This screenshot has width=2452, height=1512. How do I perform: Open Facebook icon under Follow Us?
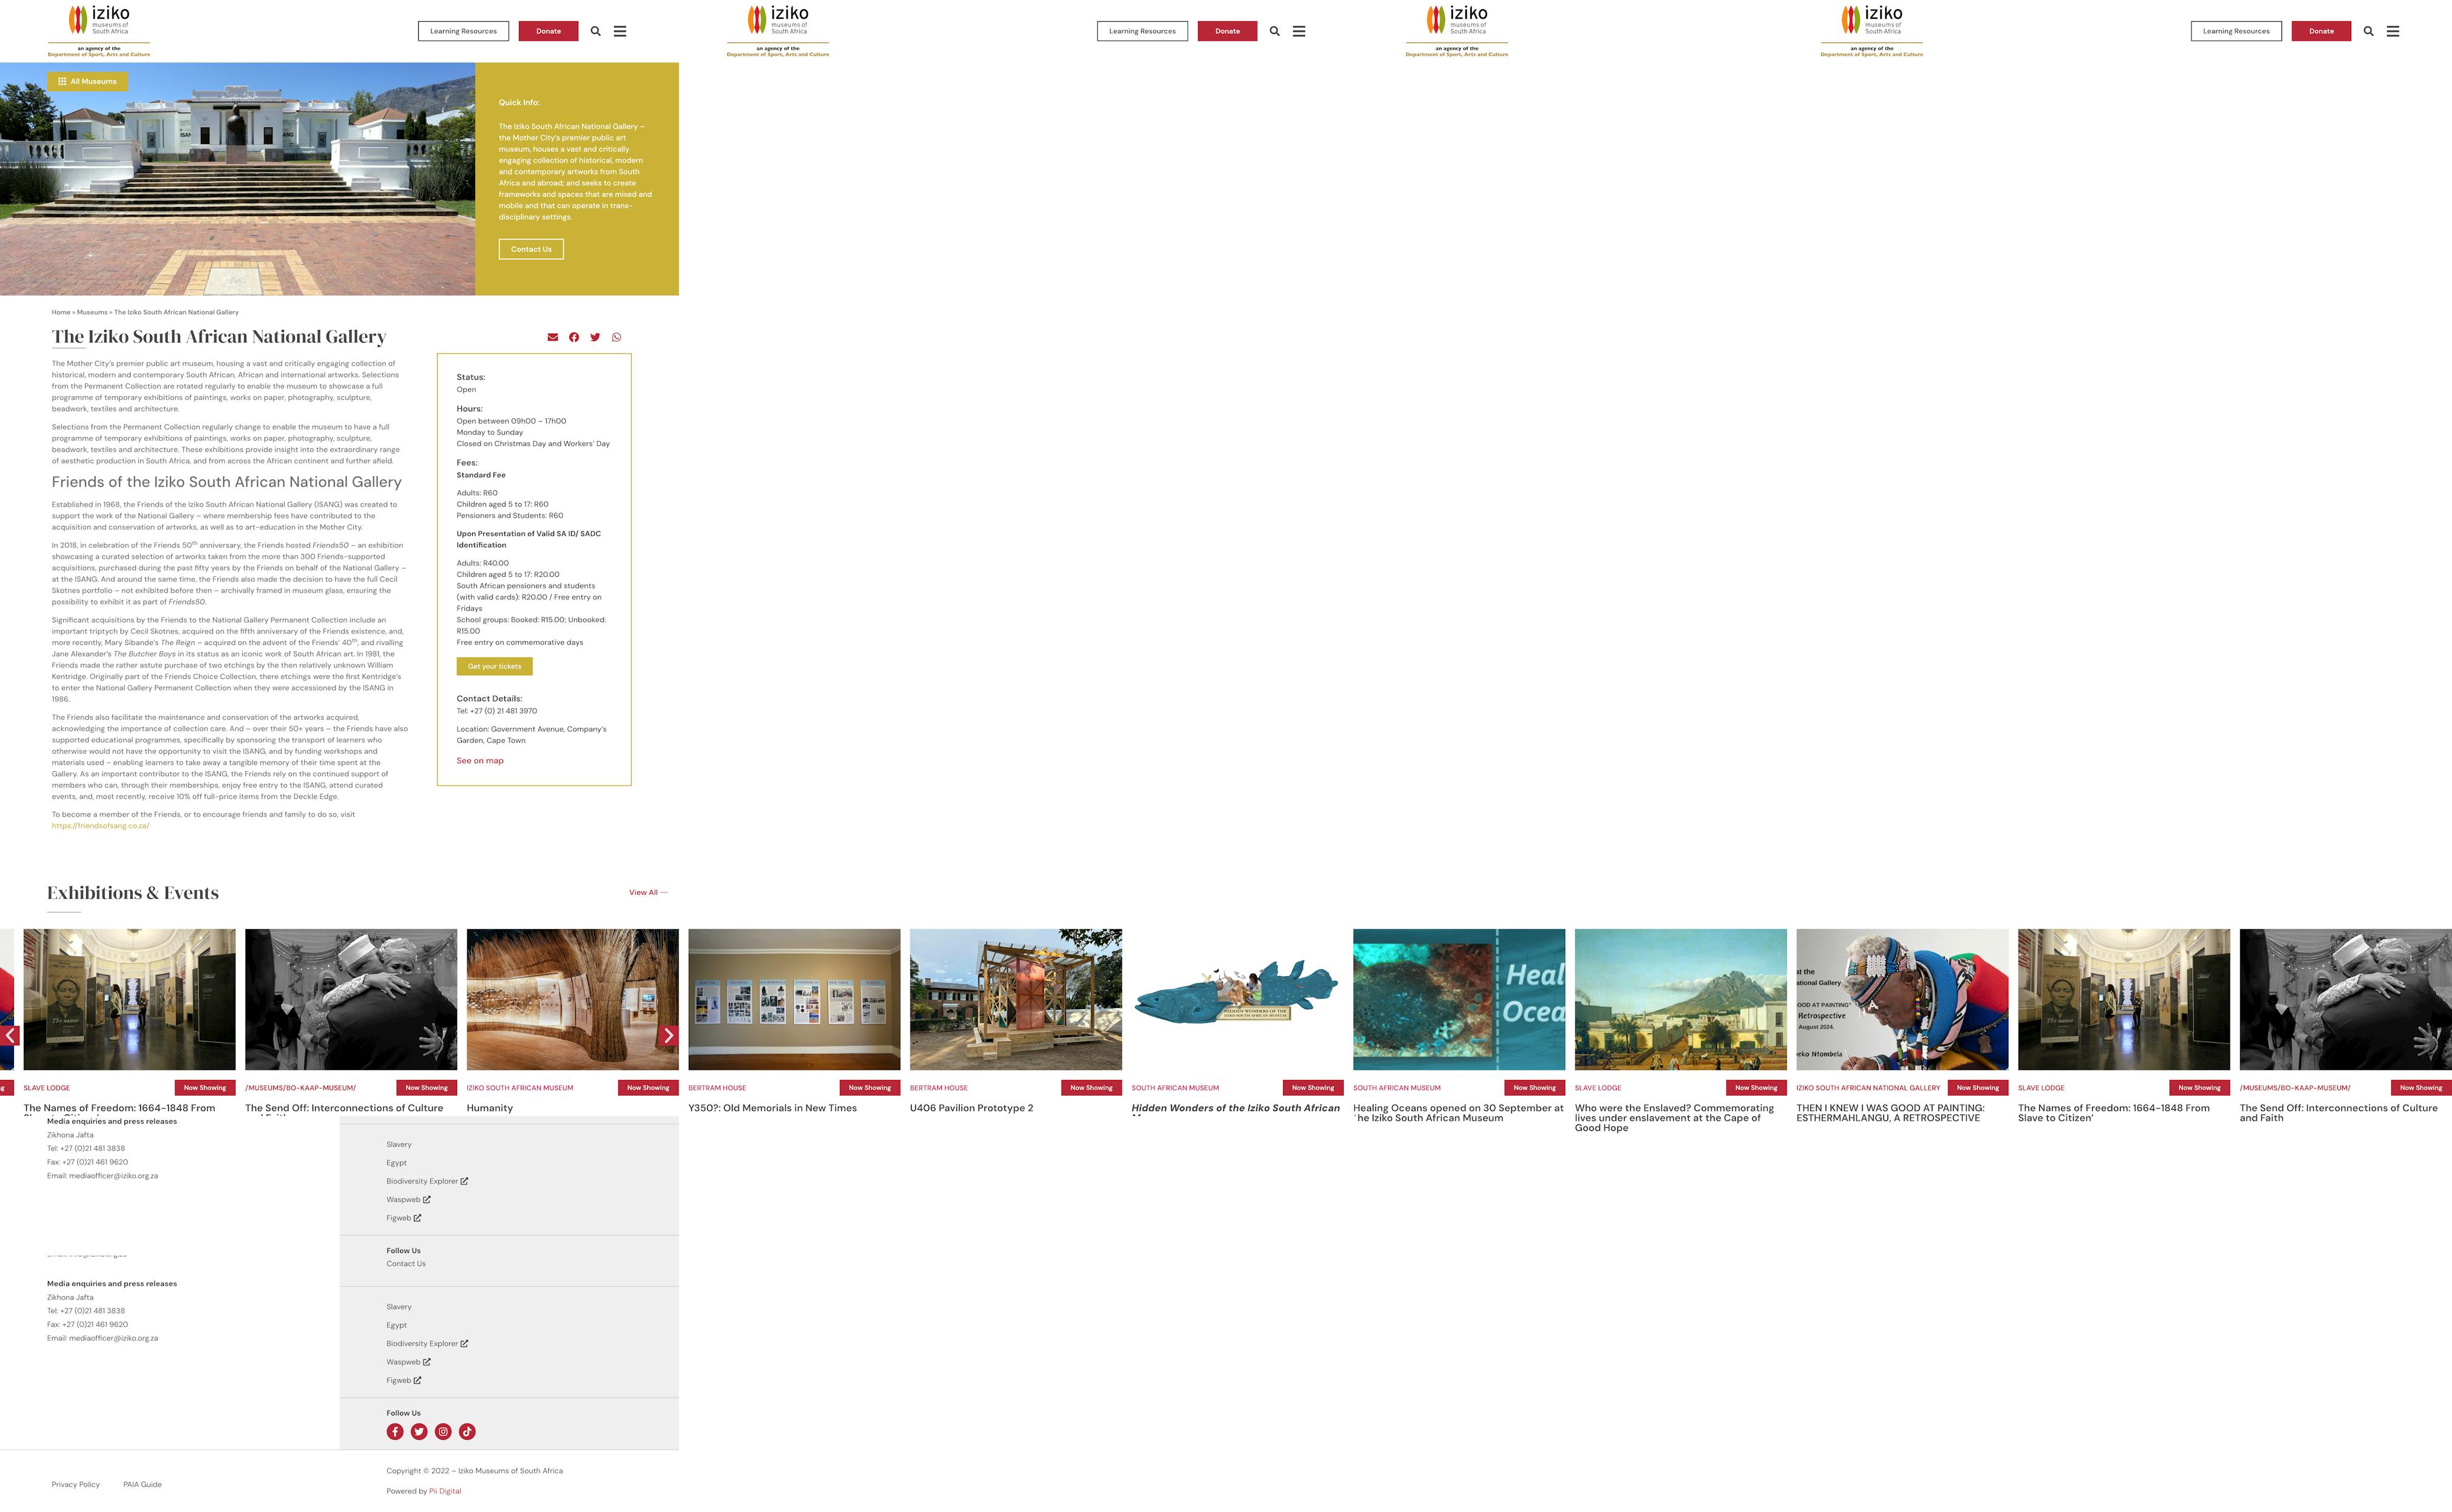tap(395, 1432)
